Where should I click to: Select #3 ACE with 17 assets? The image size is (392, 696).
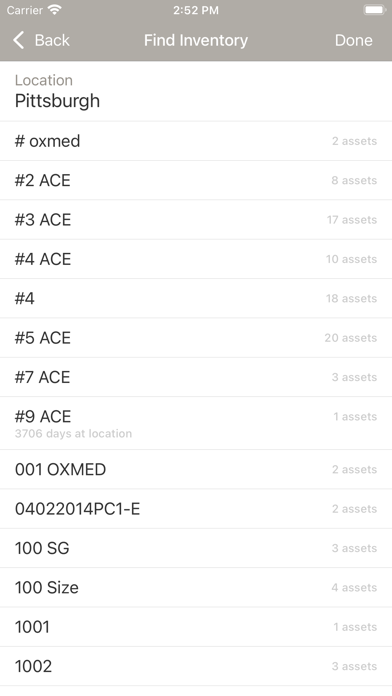click(196, 220)
